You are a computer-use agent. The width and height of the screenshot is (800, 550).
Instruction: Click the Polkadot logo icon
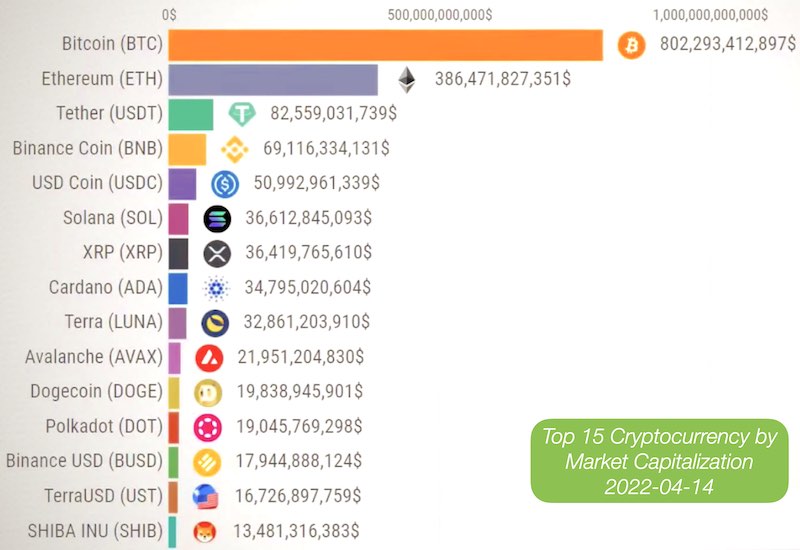[x=208, y=428]
